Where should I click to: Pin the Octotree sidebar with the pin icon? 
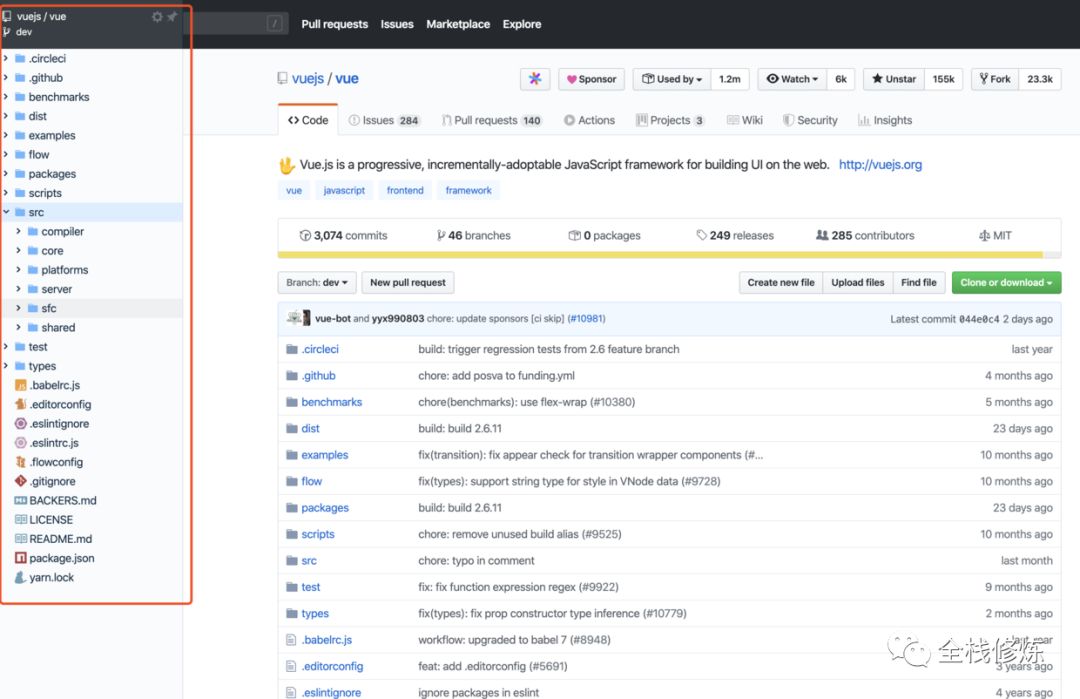172,17
